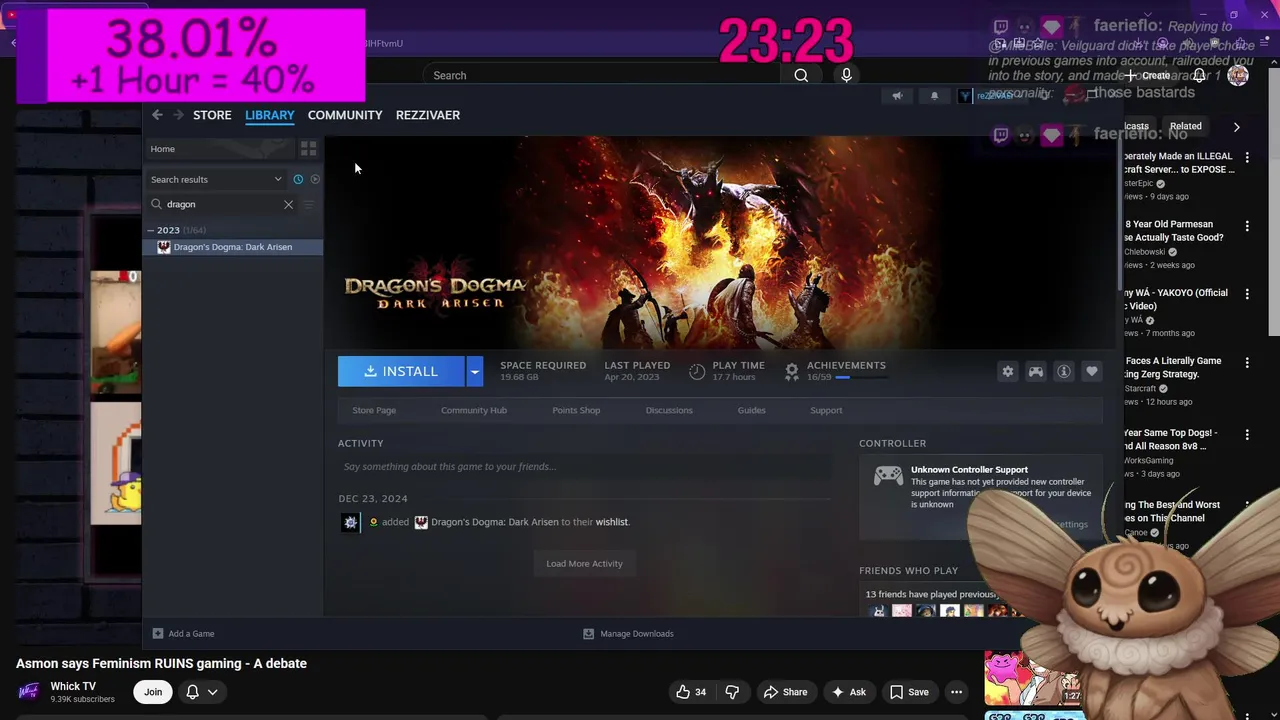
Task: Click the activity comment input field
Action: click(585, 467)
